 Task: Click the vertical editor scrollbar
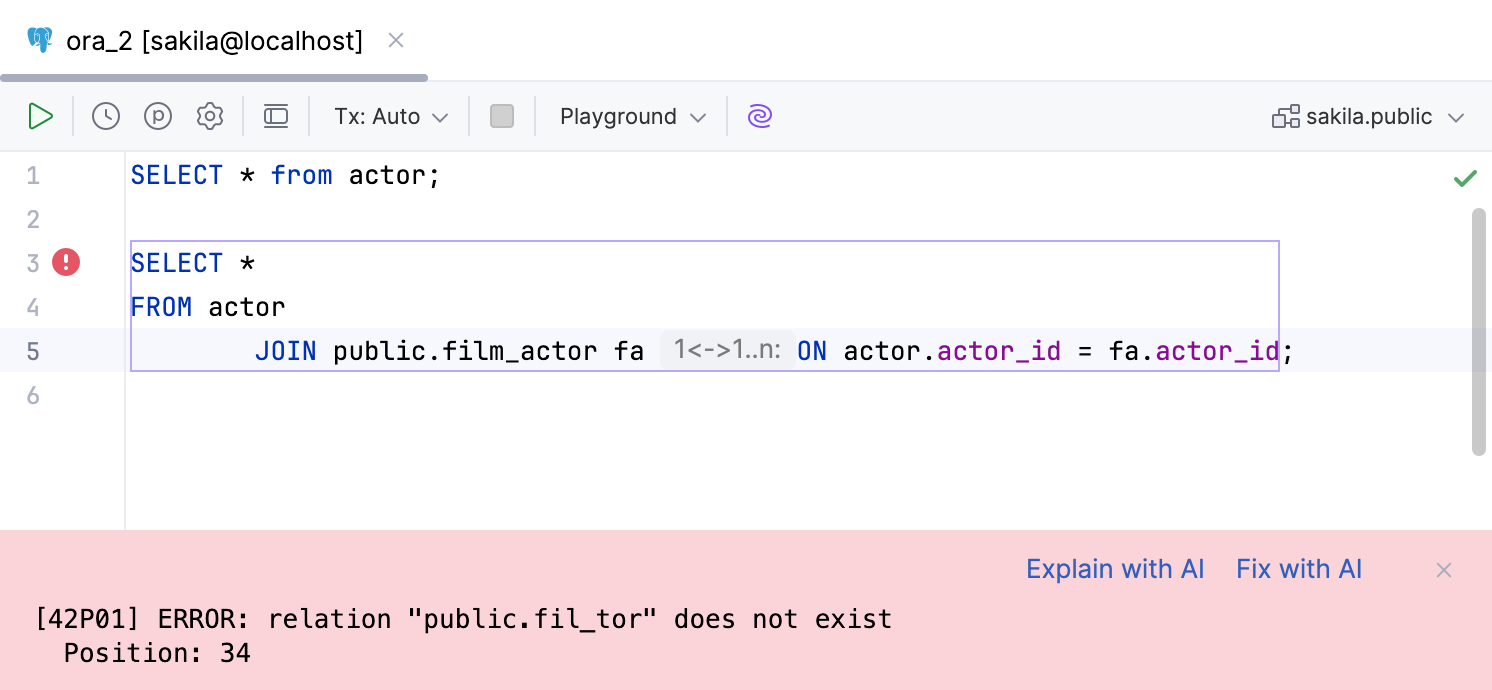tap(1477, 330)
